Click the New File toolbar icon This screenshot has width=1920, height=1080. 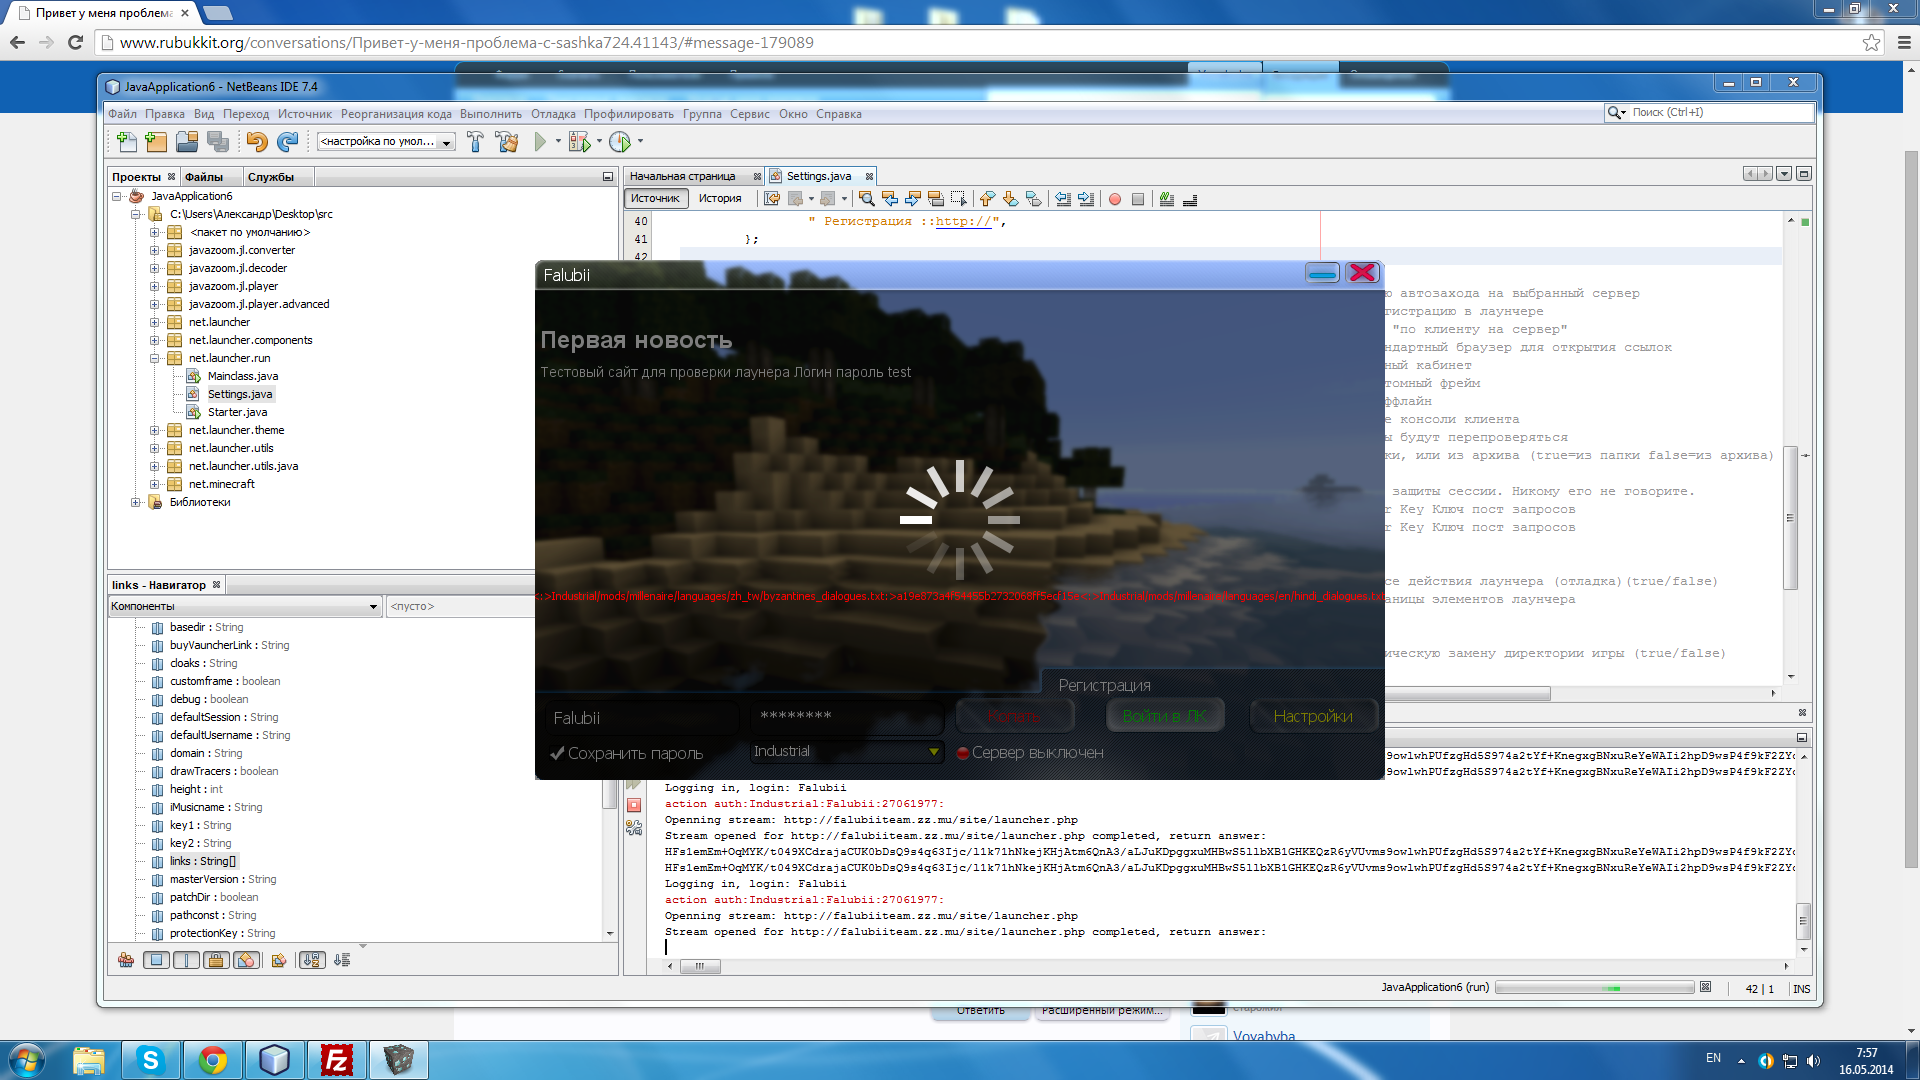point(127,142)
